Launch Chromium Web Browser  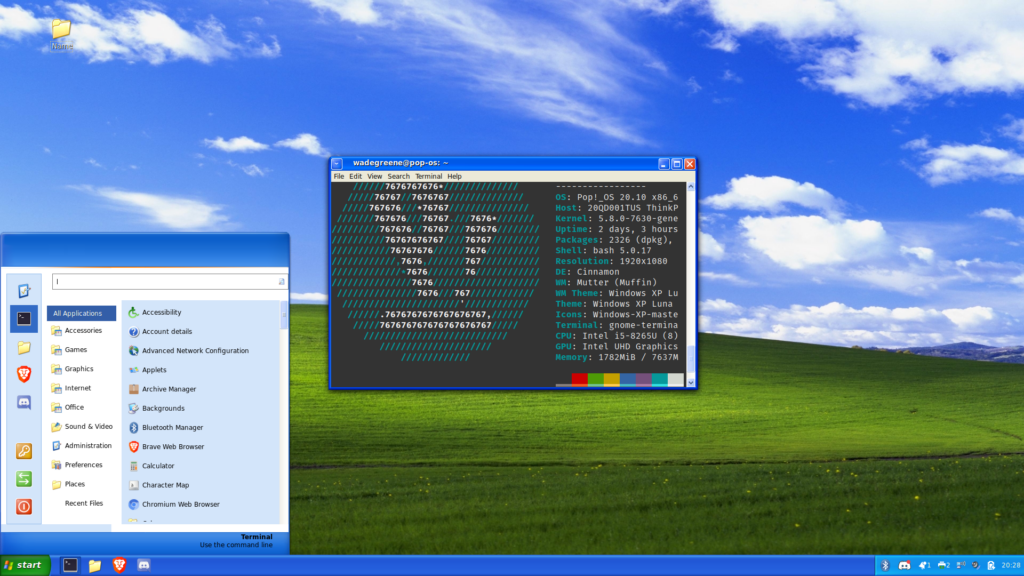[x=202, y=504]
